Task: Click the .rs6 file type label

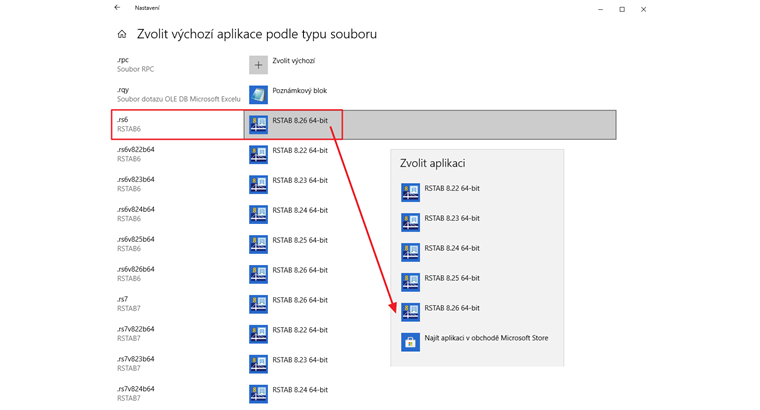Action: click(x=123, y=120)
